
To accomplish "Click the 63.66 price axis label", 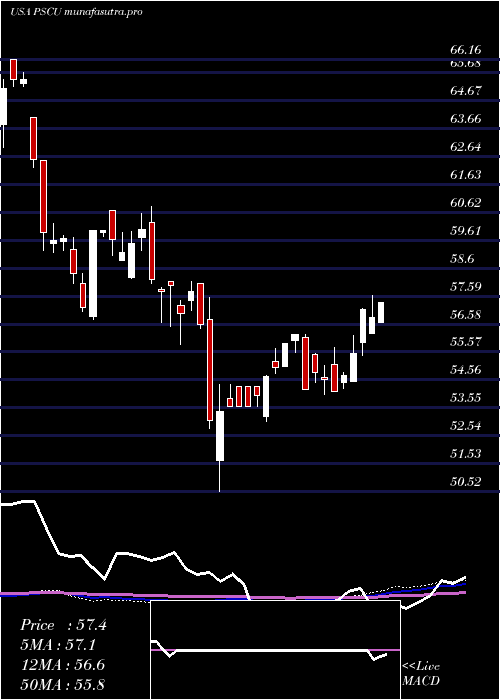I will (x=465, y=119).
